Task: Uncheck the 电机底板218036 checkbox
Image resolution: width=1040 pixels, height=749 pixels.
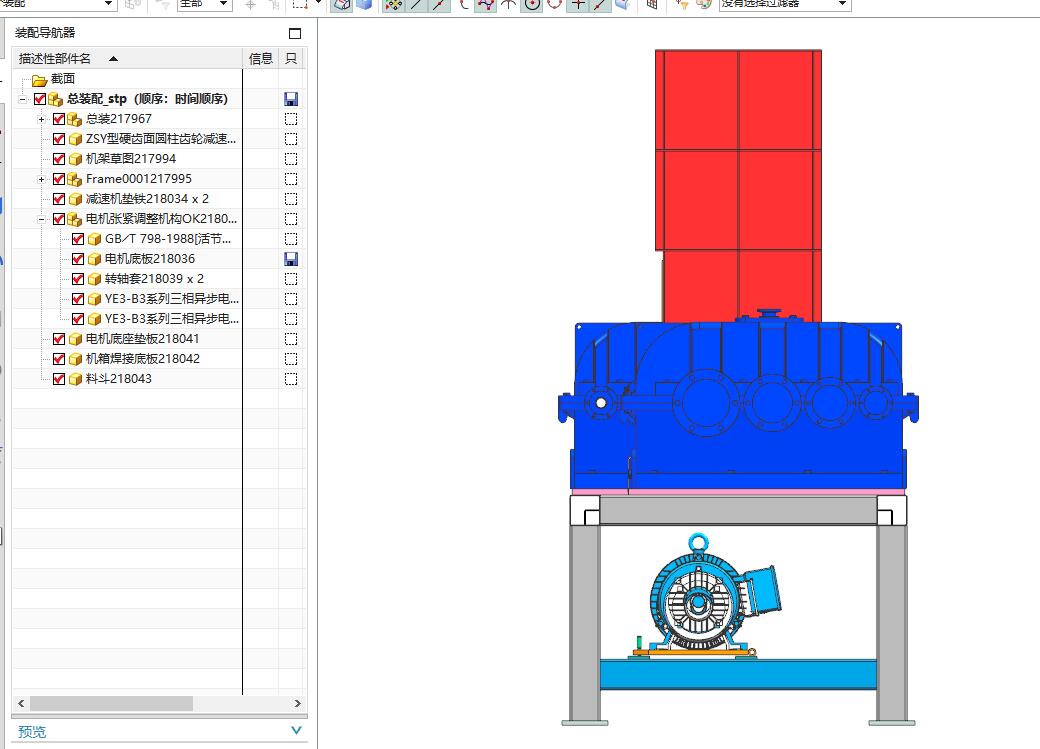Action: [78, 258]
